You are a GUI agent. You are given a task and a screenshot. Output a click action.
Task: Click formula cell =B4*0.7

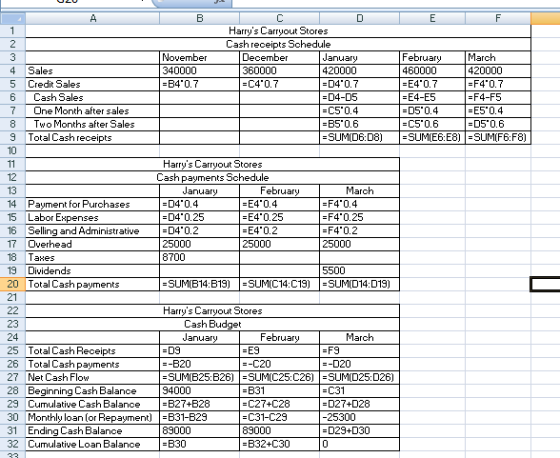coord(199,84)
